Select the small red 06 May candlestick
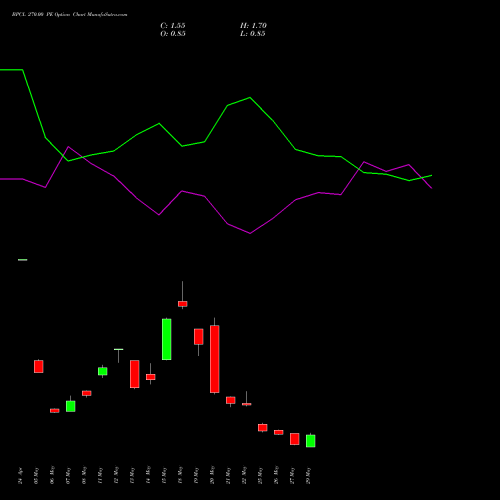 coord(55,411)
